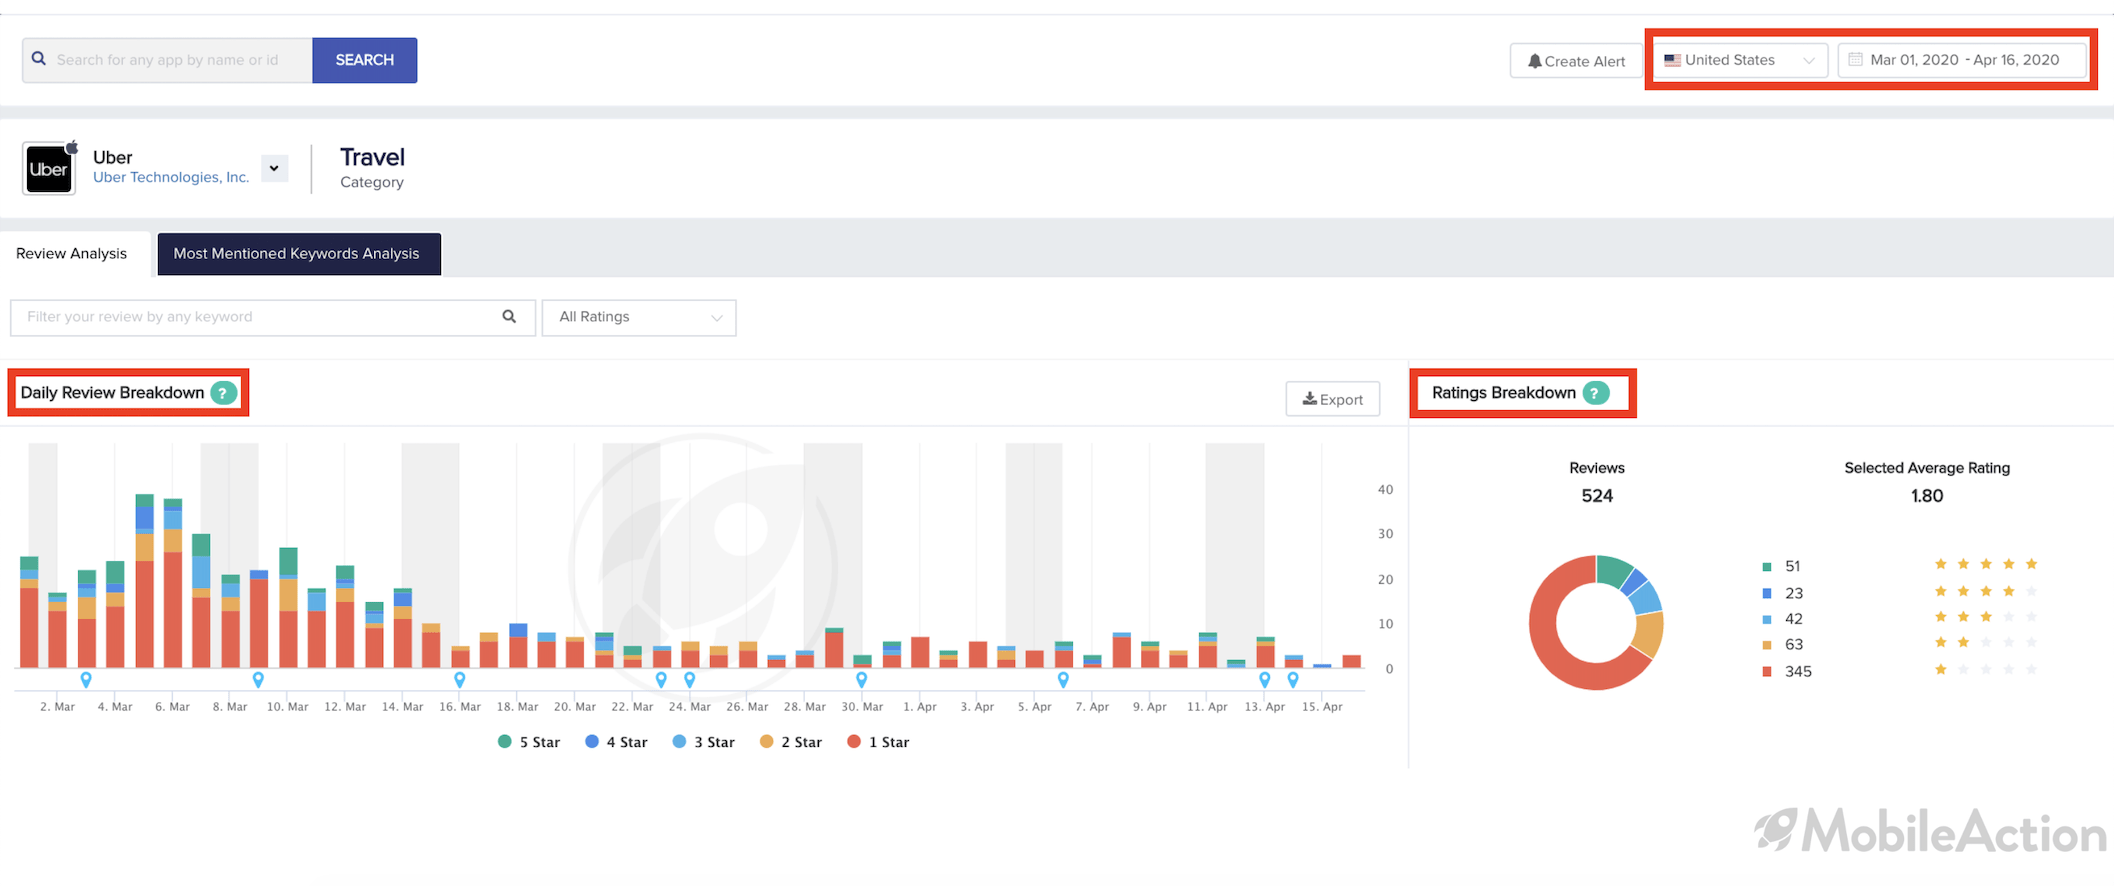
Task: Open the Create Alert button
Action: (x=1576, y=61)
